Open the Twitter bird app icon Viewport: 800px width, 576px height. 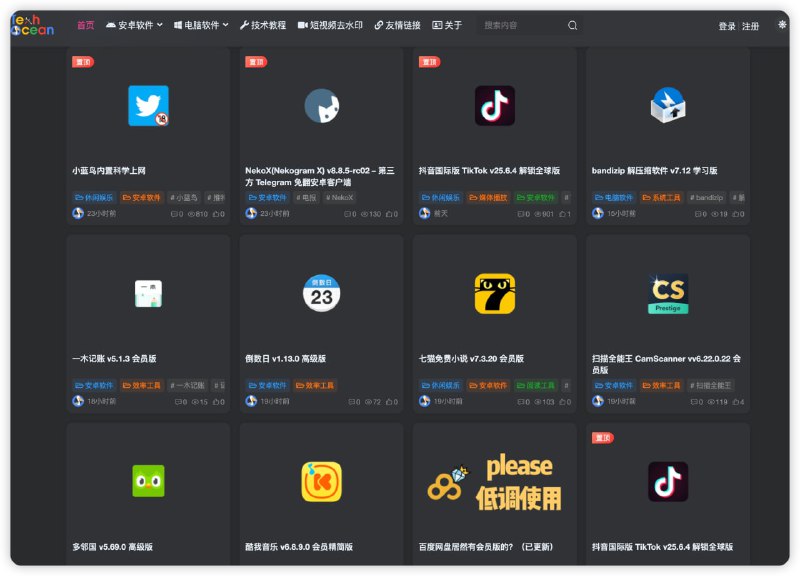(148, 106)
